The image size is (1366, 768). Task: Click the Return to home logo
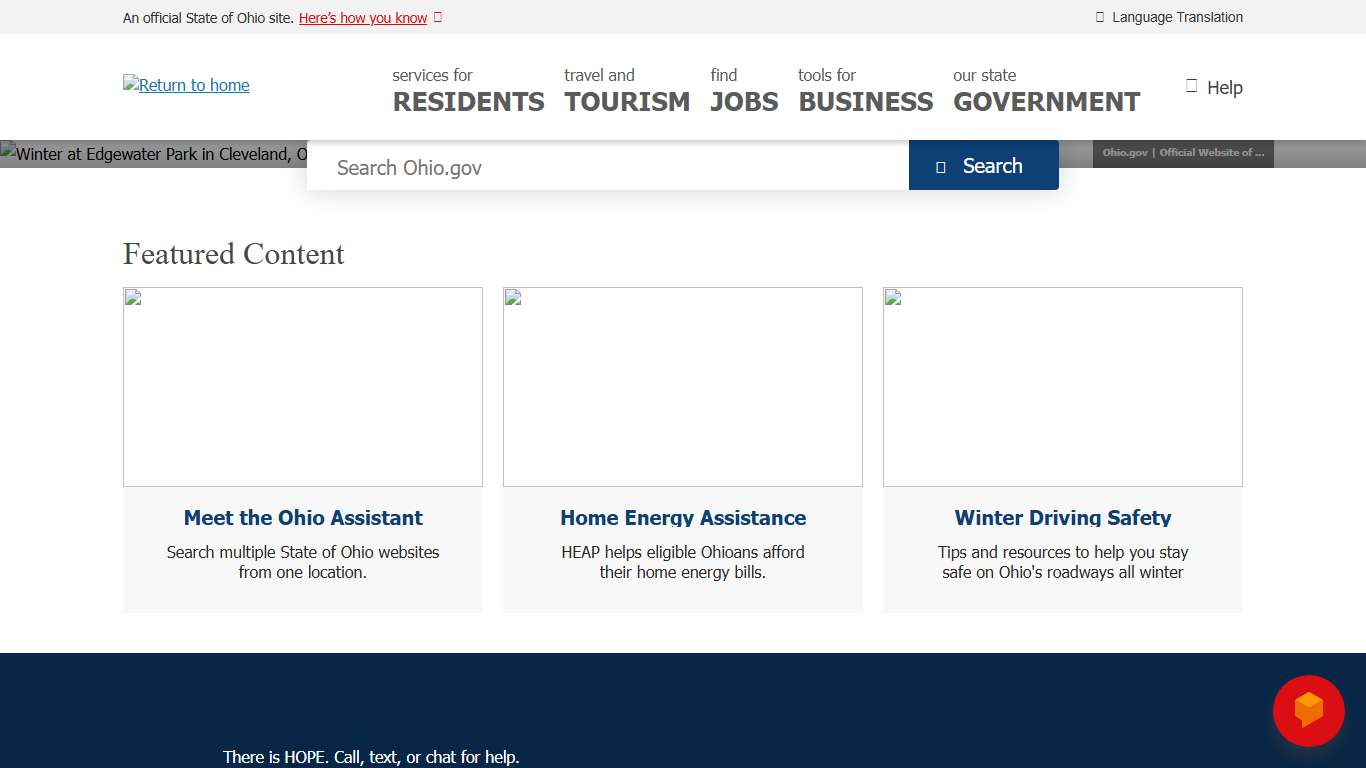coord(186,85)
